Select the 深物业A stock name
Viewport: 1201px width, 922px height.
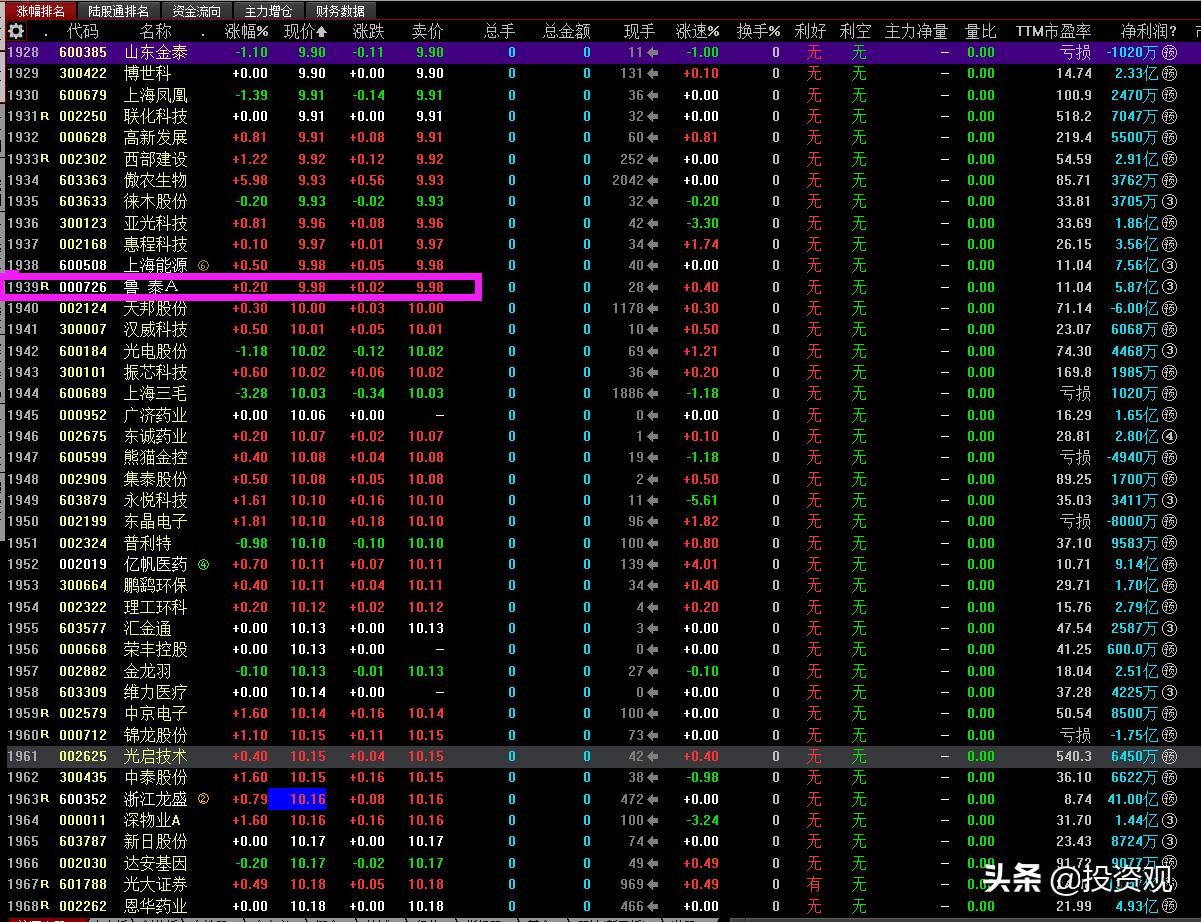pyautogui.click(x=152, y=820)
